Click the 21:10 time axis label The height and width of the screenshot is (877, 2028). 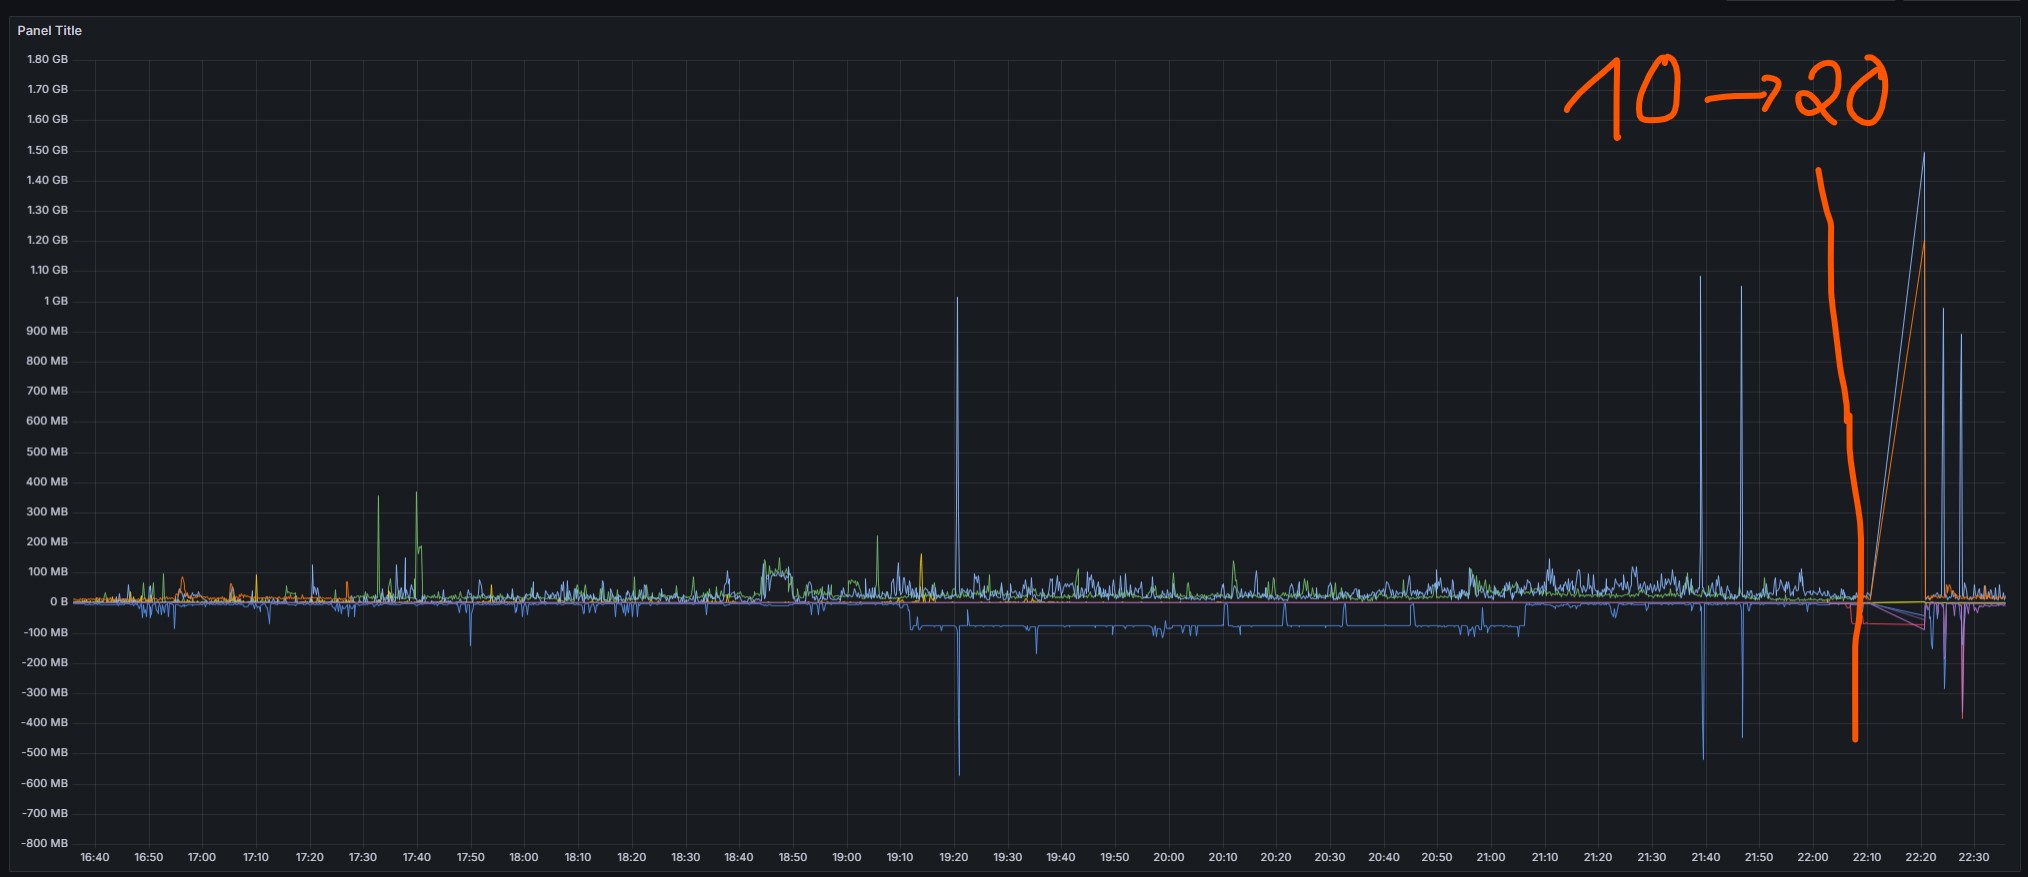1545,858
